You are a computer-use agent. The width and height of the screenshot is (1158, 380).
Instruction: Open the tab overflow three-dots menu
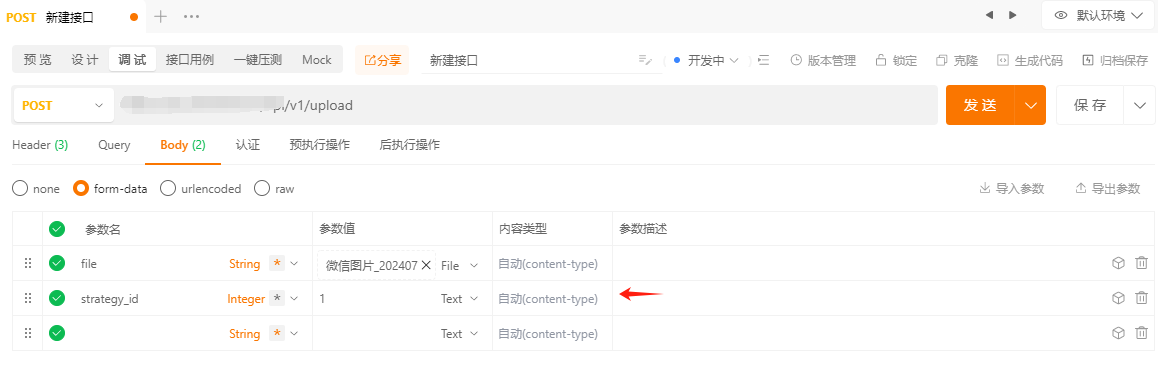(191, 16)
